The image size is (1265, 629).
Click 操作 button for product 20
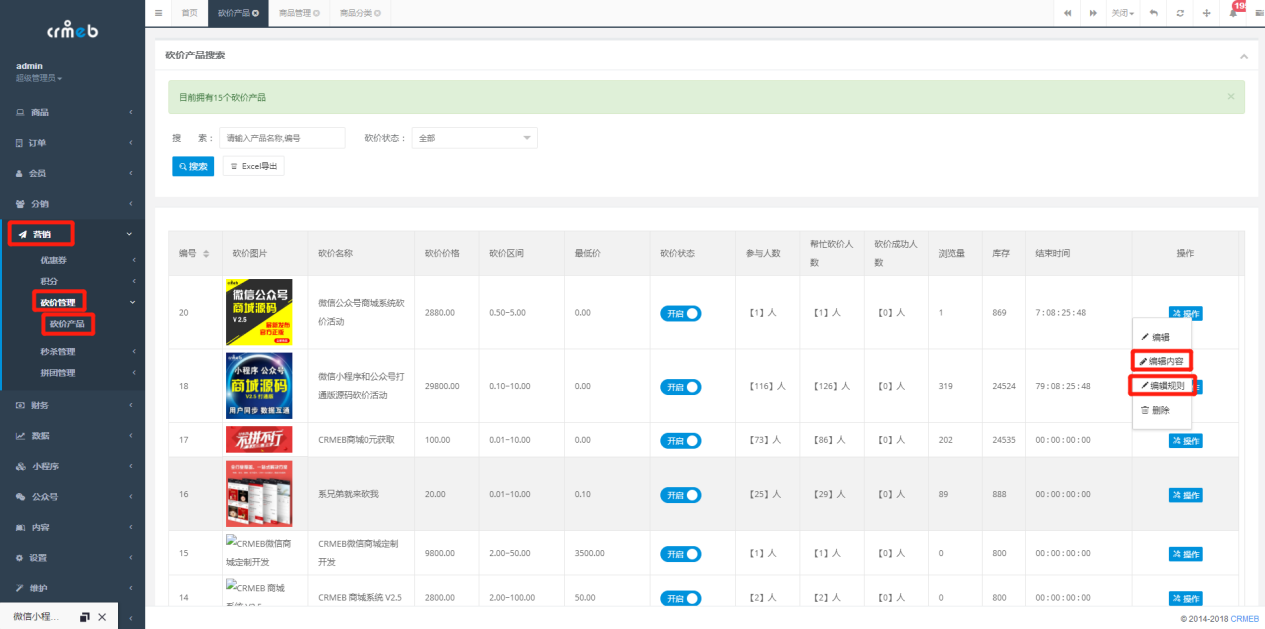(1185, 313)
